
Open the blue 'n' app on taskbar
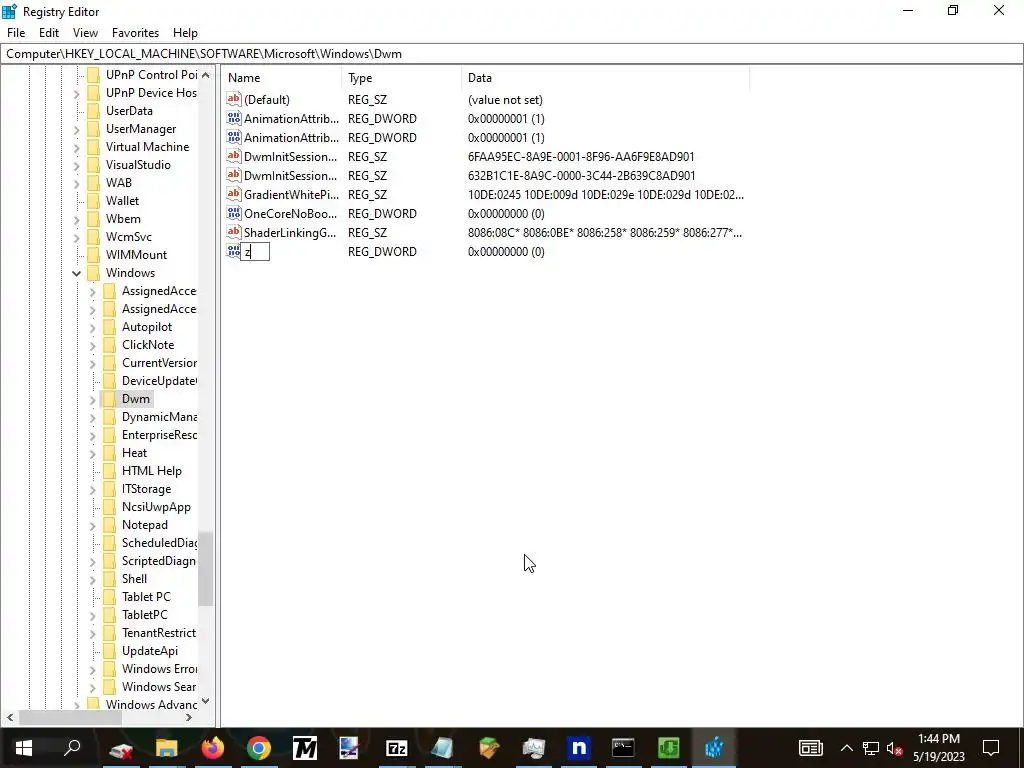click(x=579, y=748)
